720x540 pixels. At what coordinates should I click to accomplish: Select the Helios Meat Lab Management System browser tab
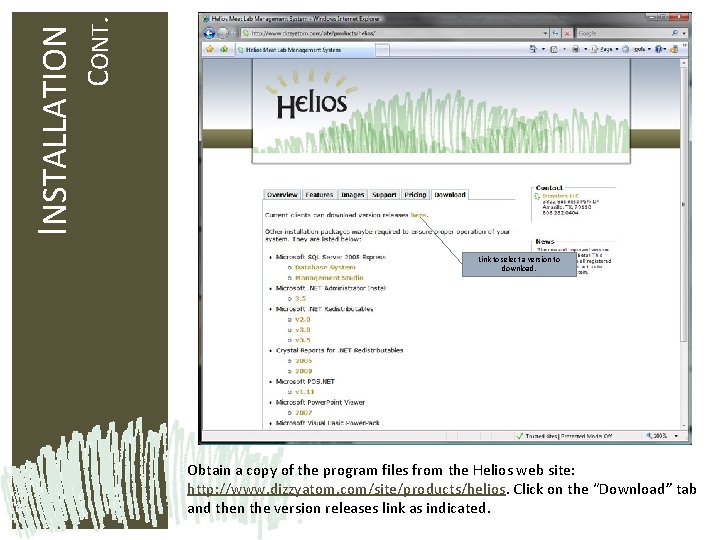coord(305,50)
